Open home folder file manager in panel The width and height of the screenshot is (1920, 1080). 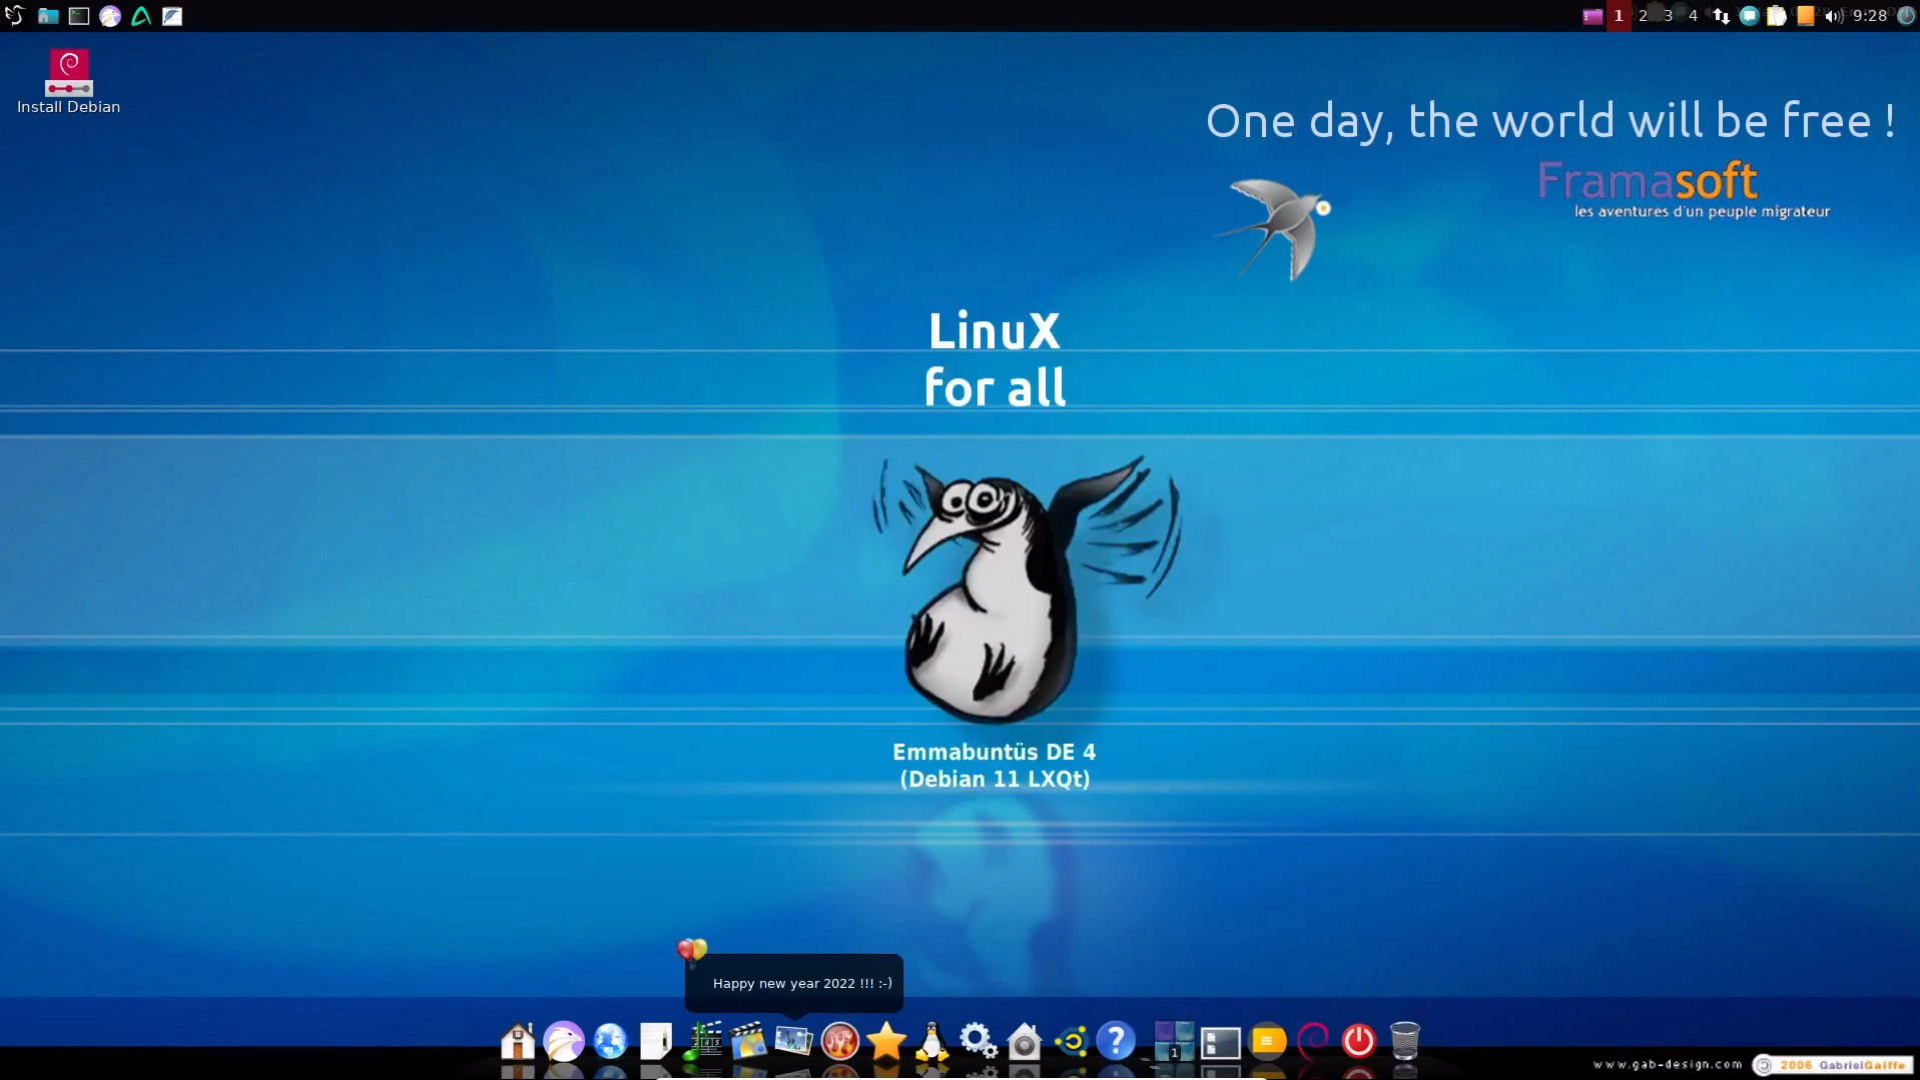pos(48,16)
